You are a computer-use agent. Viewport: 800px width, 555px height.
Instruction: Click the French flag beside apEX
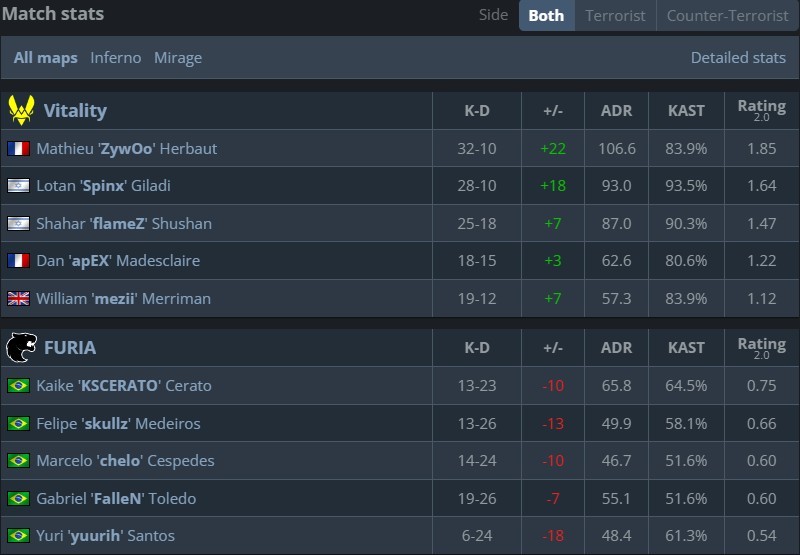tap(18, 261)
